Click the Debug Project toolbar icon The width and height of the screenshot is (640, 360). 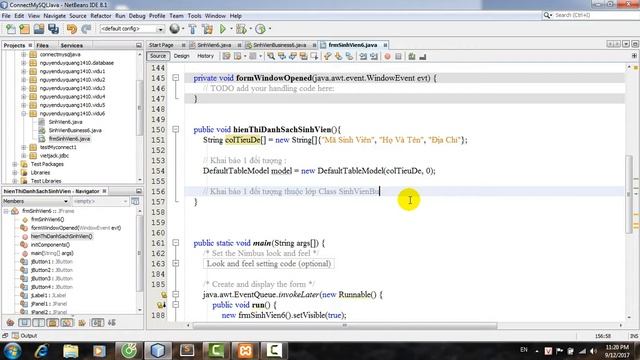point(241,29)
